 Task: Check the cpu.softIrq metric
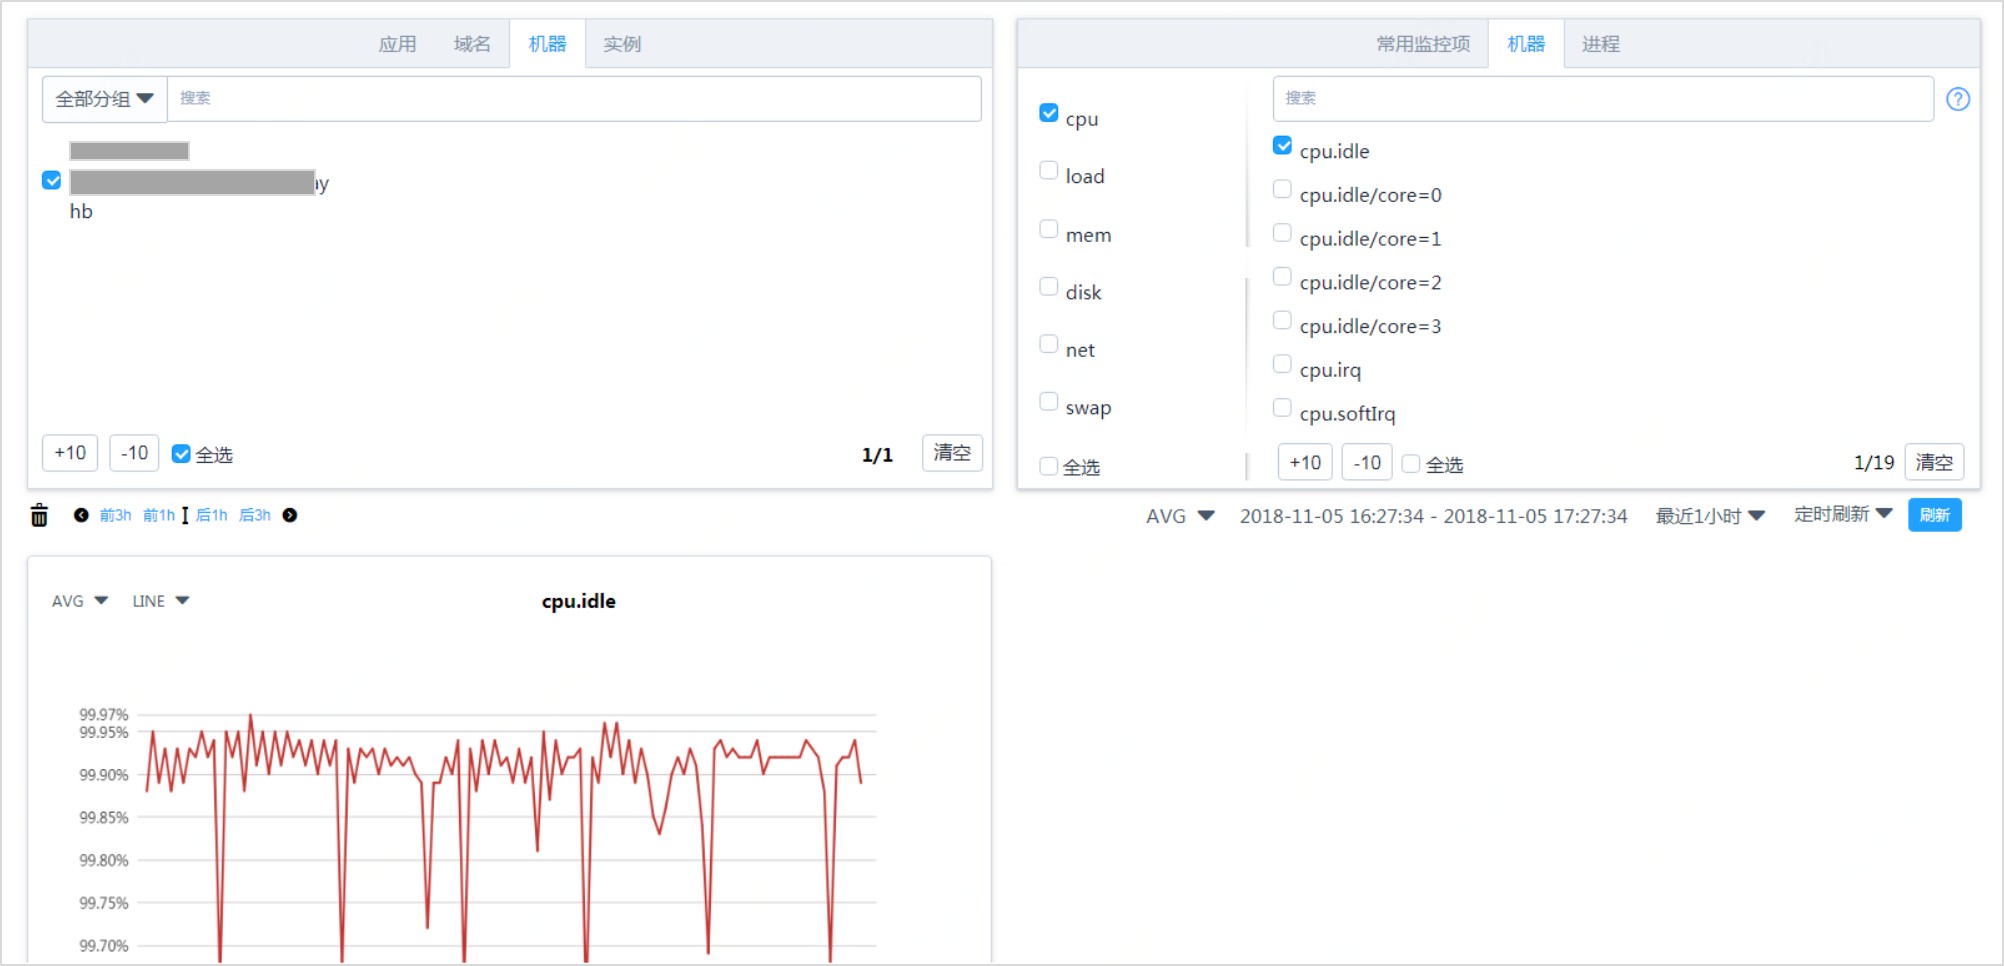tap(1281, 407)
